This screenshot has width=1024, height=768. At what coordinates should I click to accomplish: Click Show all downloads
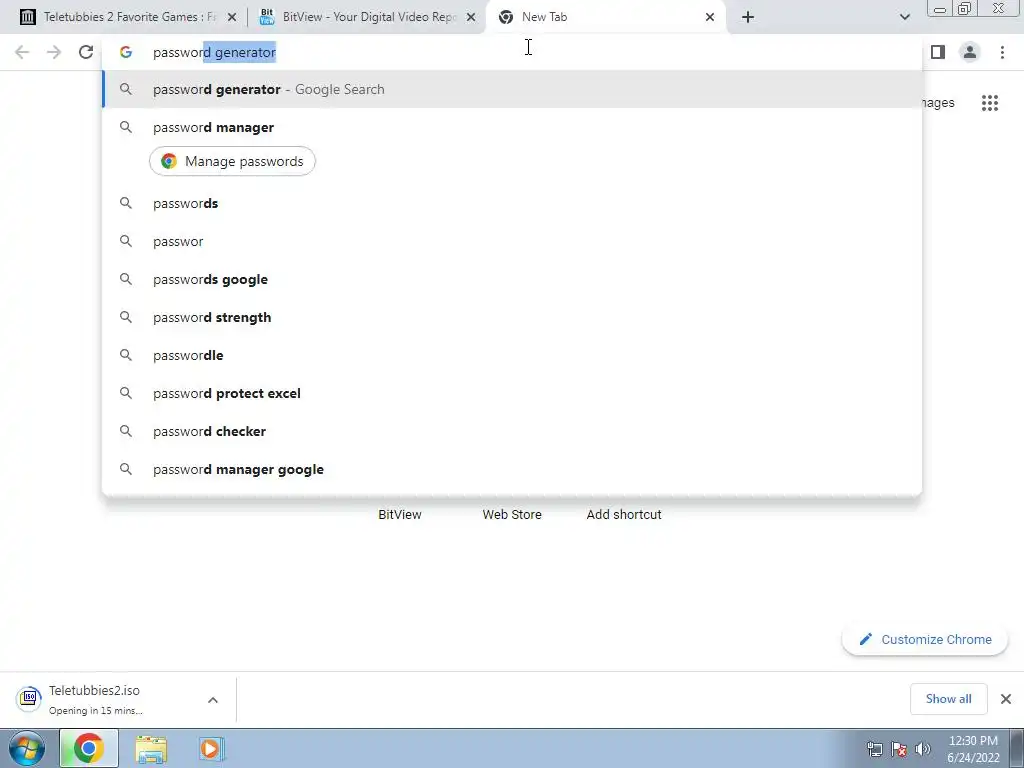948,699
